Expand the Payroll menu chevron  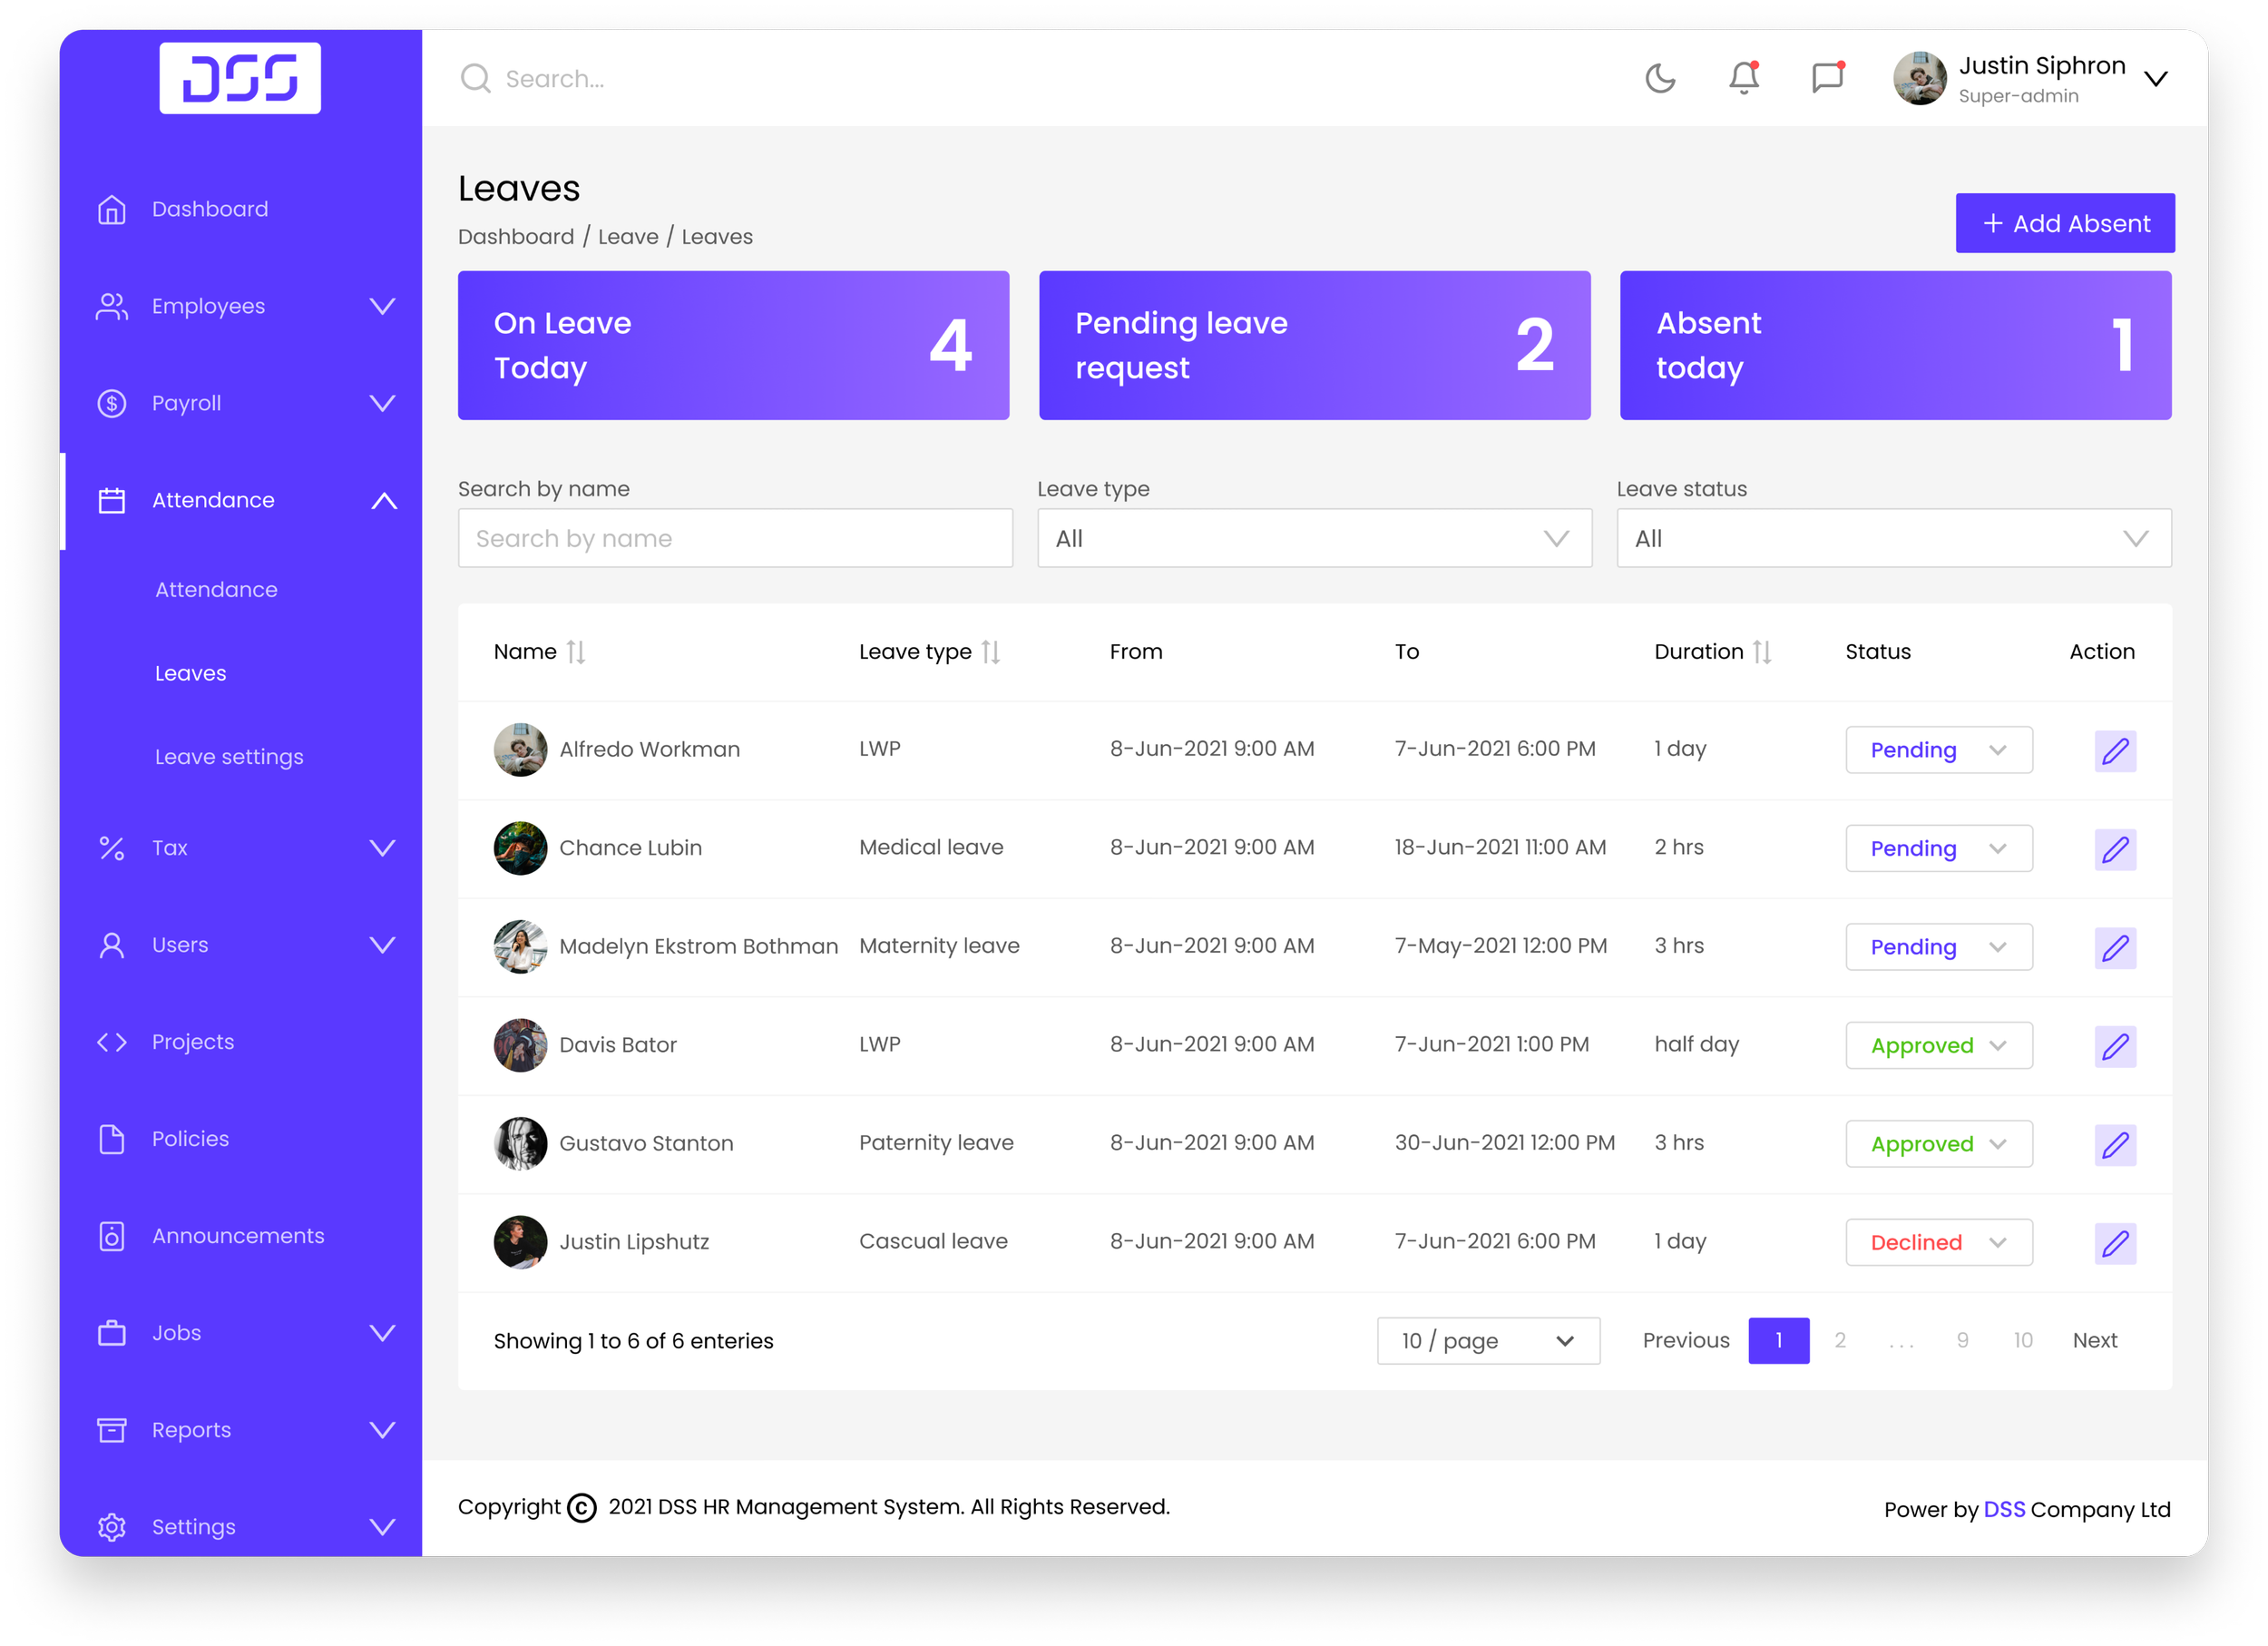(383, 403)
